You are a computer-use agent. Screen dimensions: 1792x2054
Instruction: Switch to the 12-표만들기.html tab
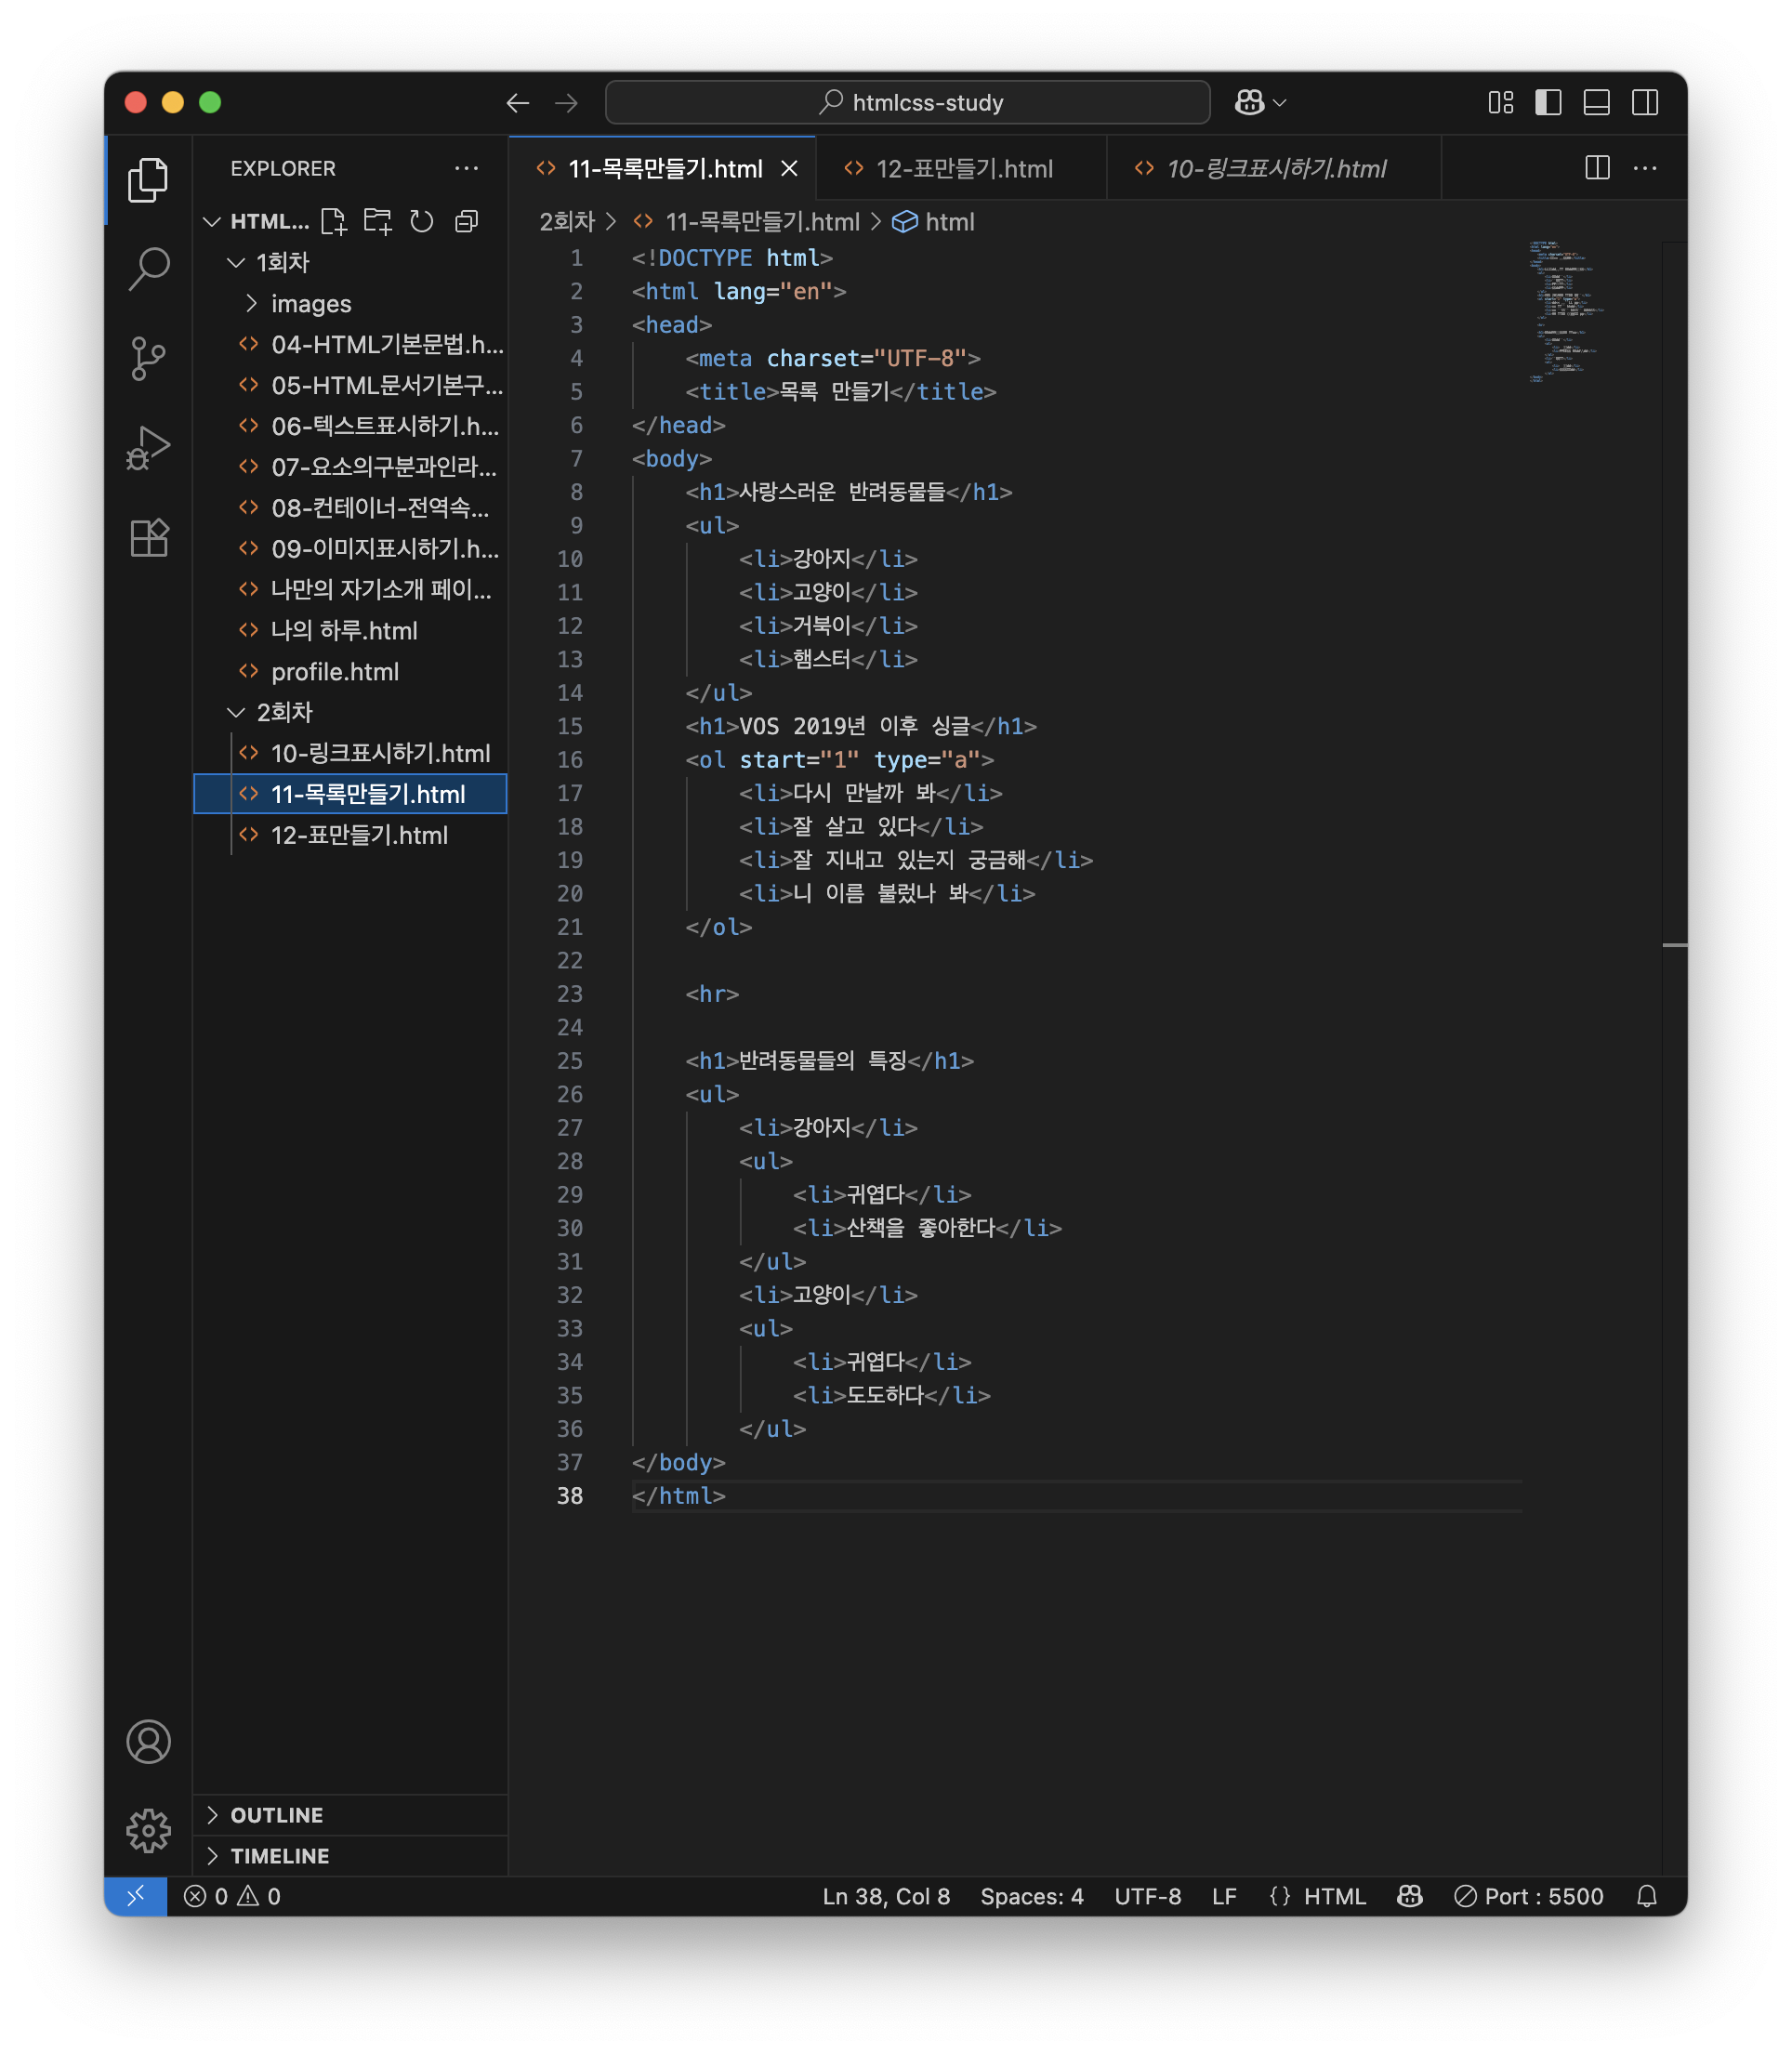tap(963, 169)
